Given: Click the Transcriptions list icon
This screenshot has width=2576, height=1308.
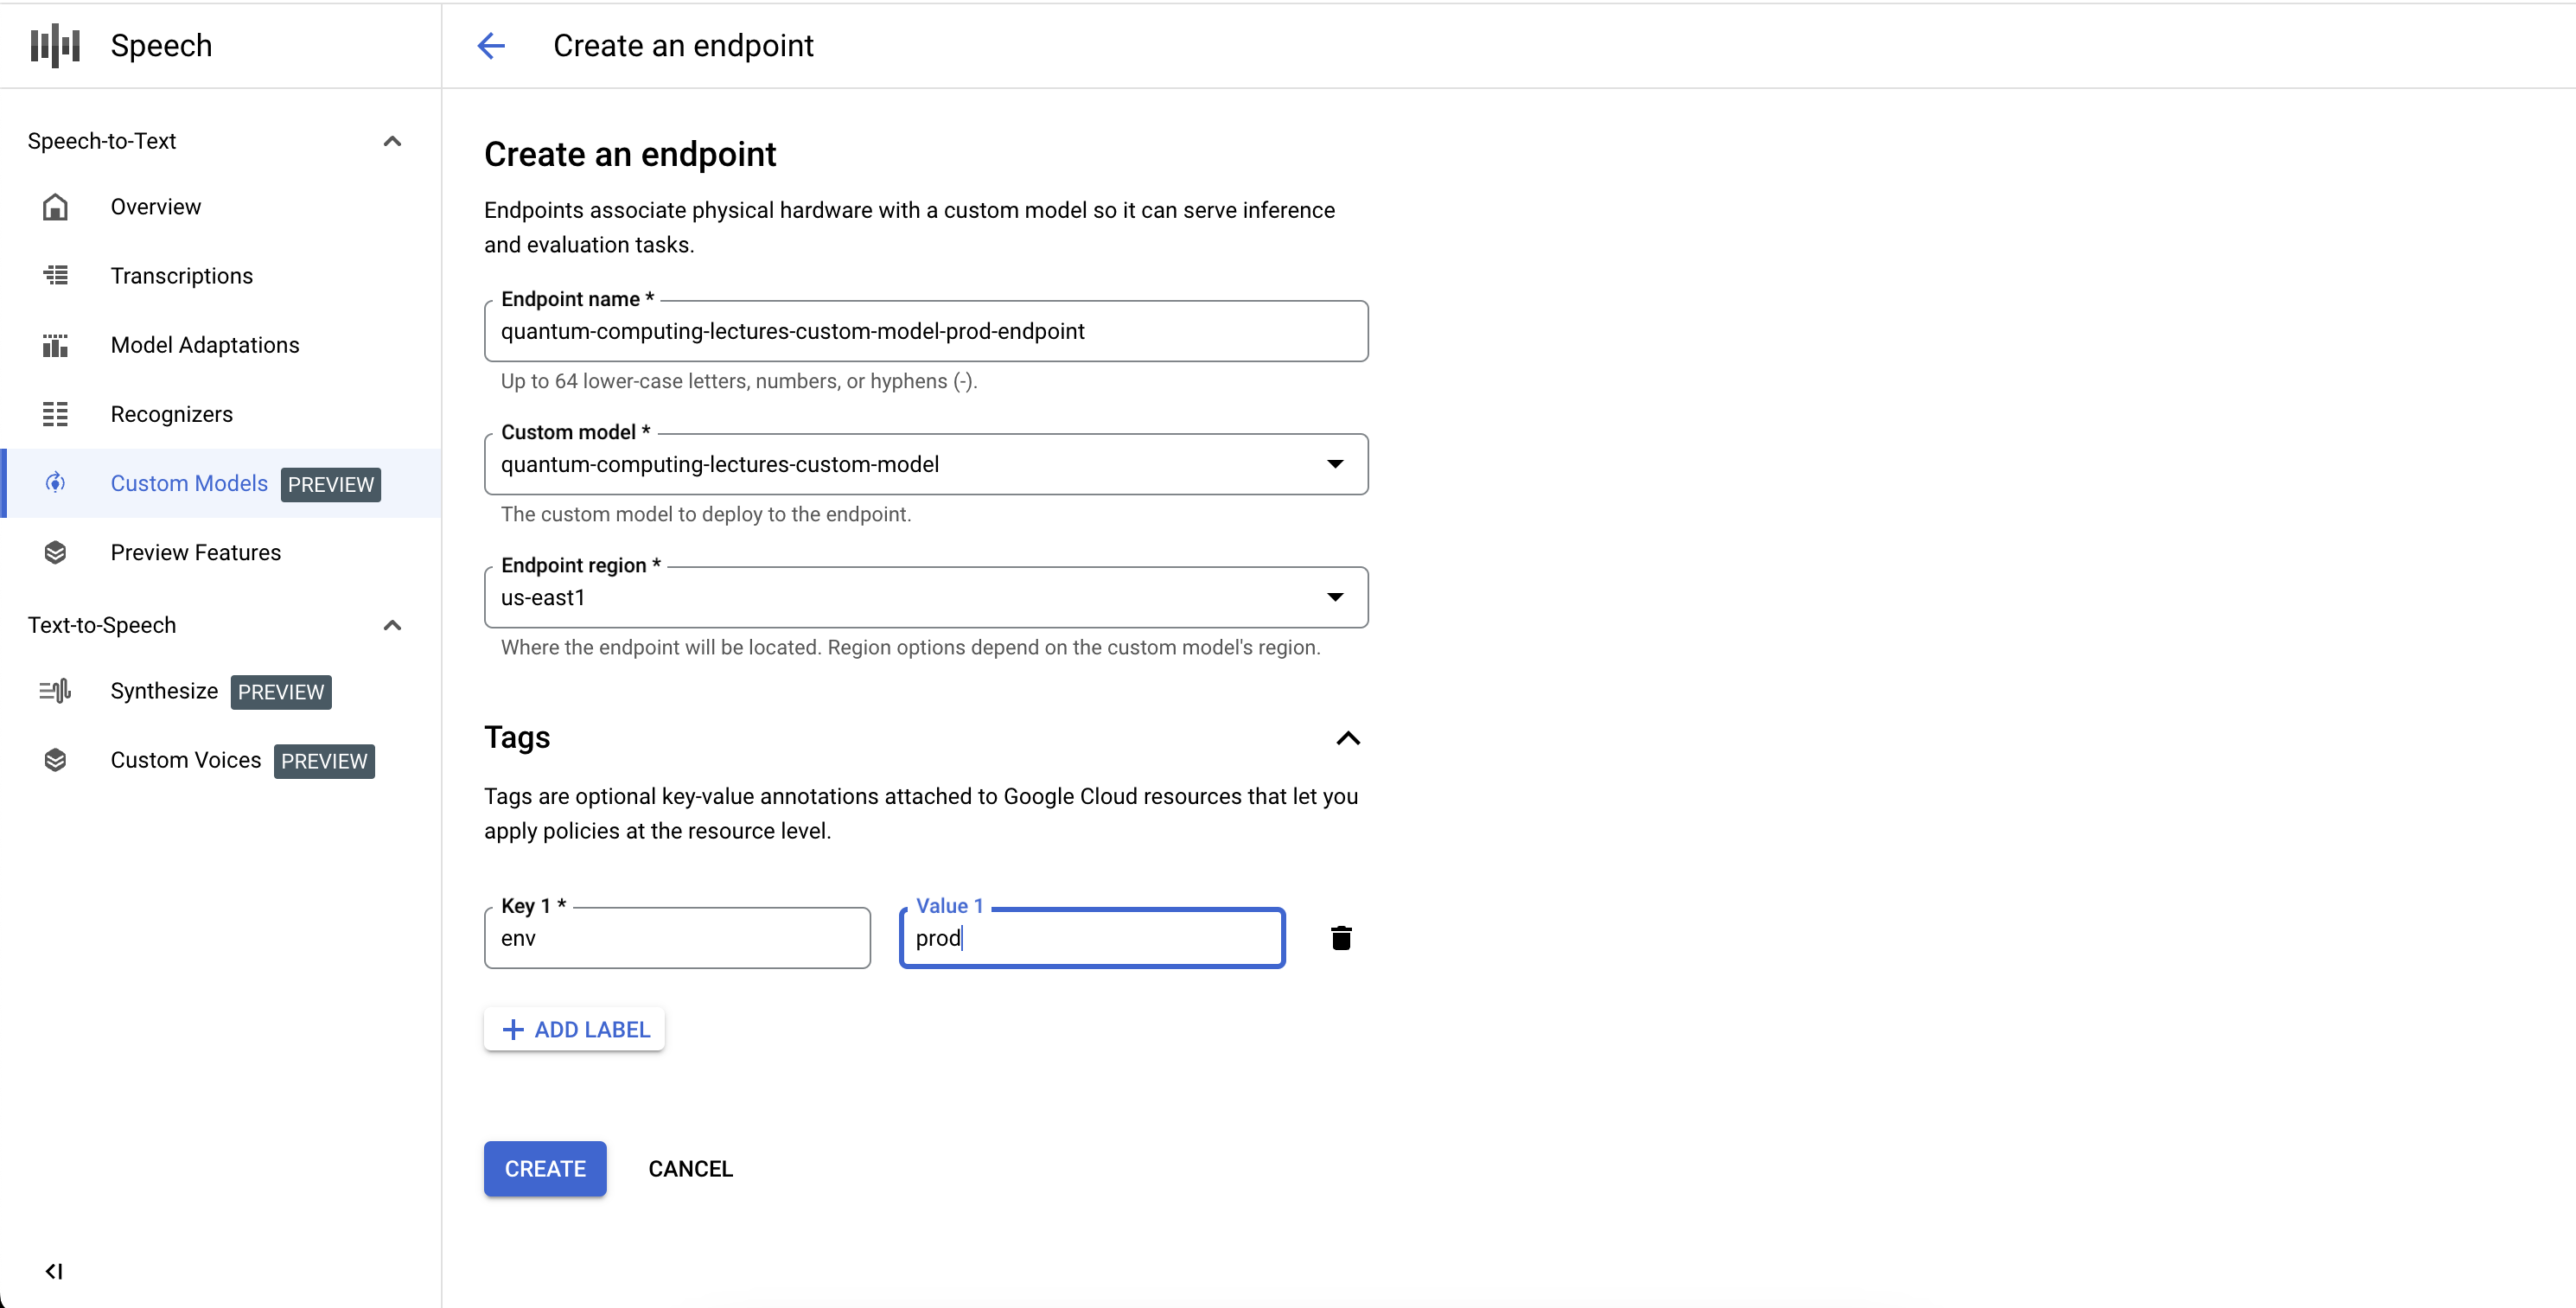Looking at the screenshot, I should (x=59, y=273).
